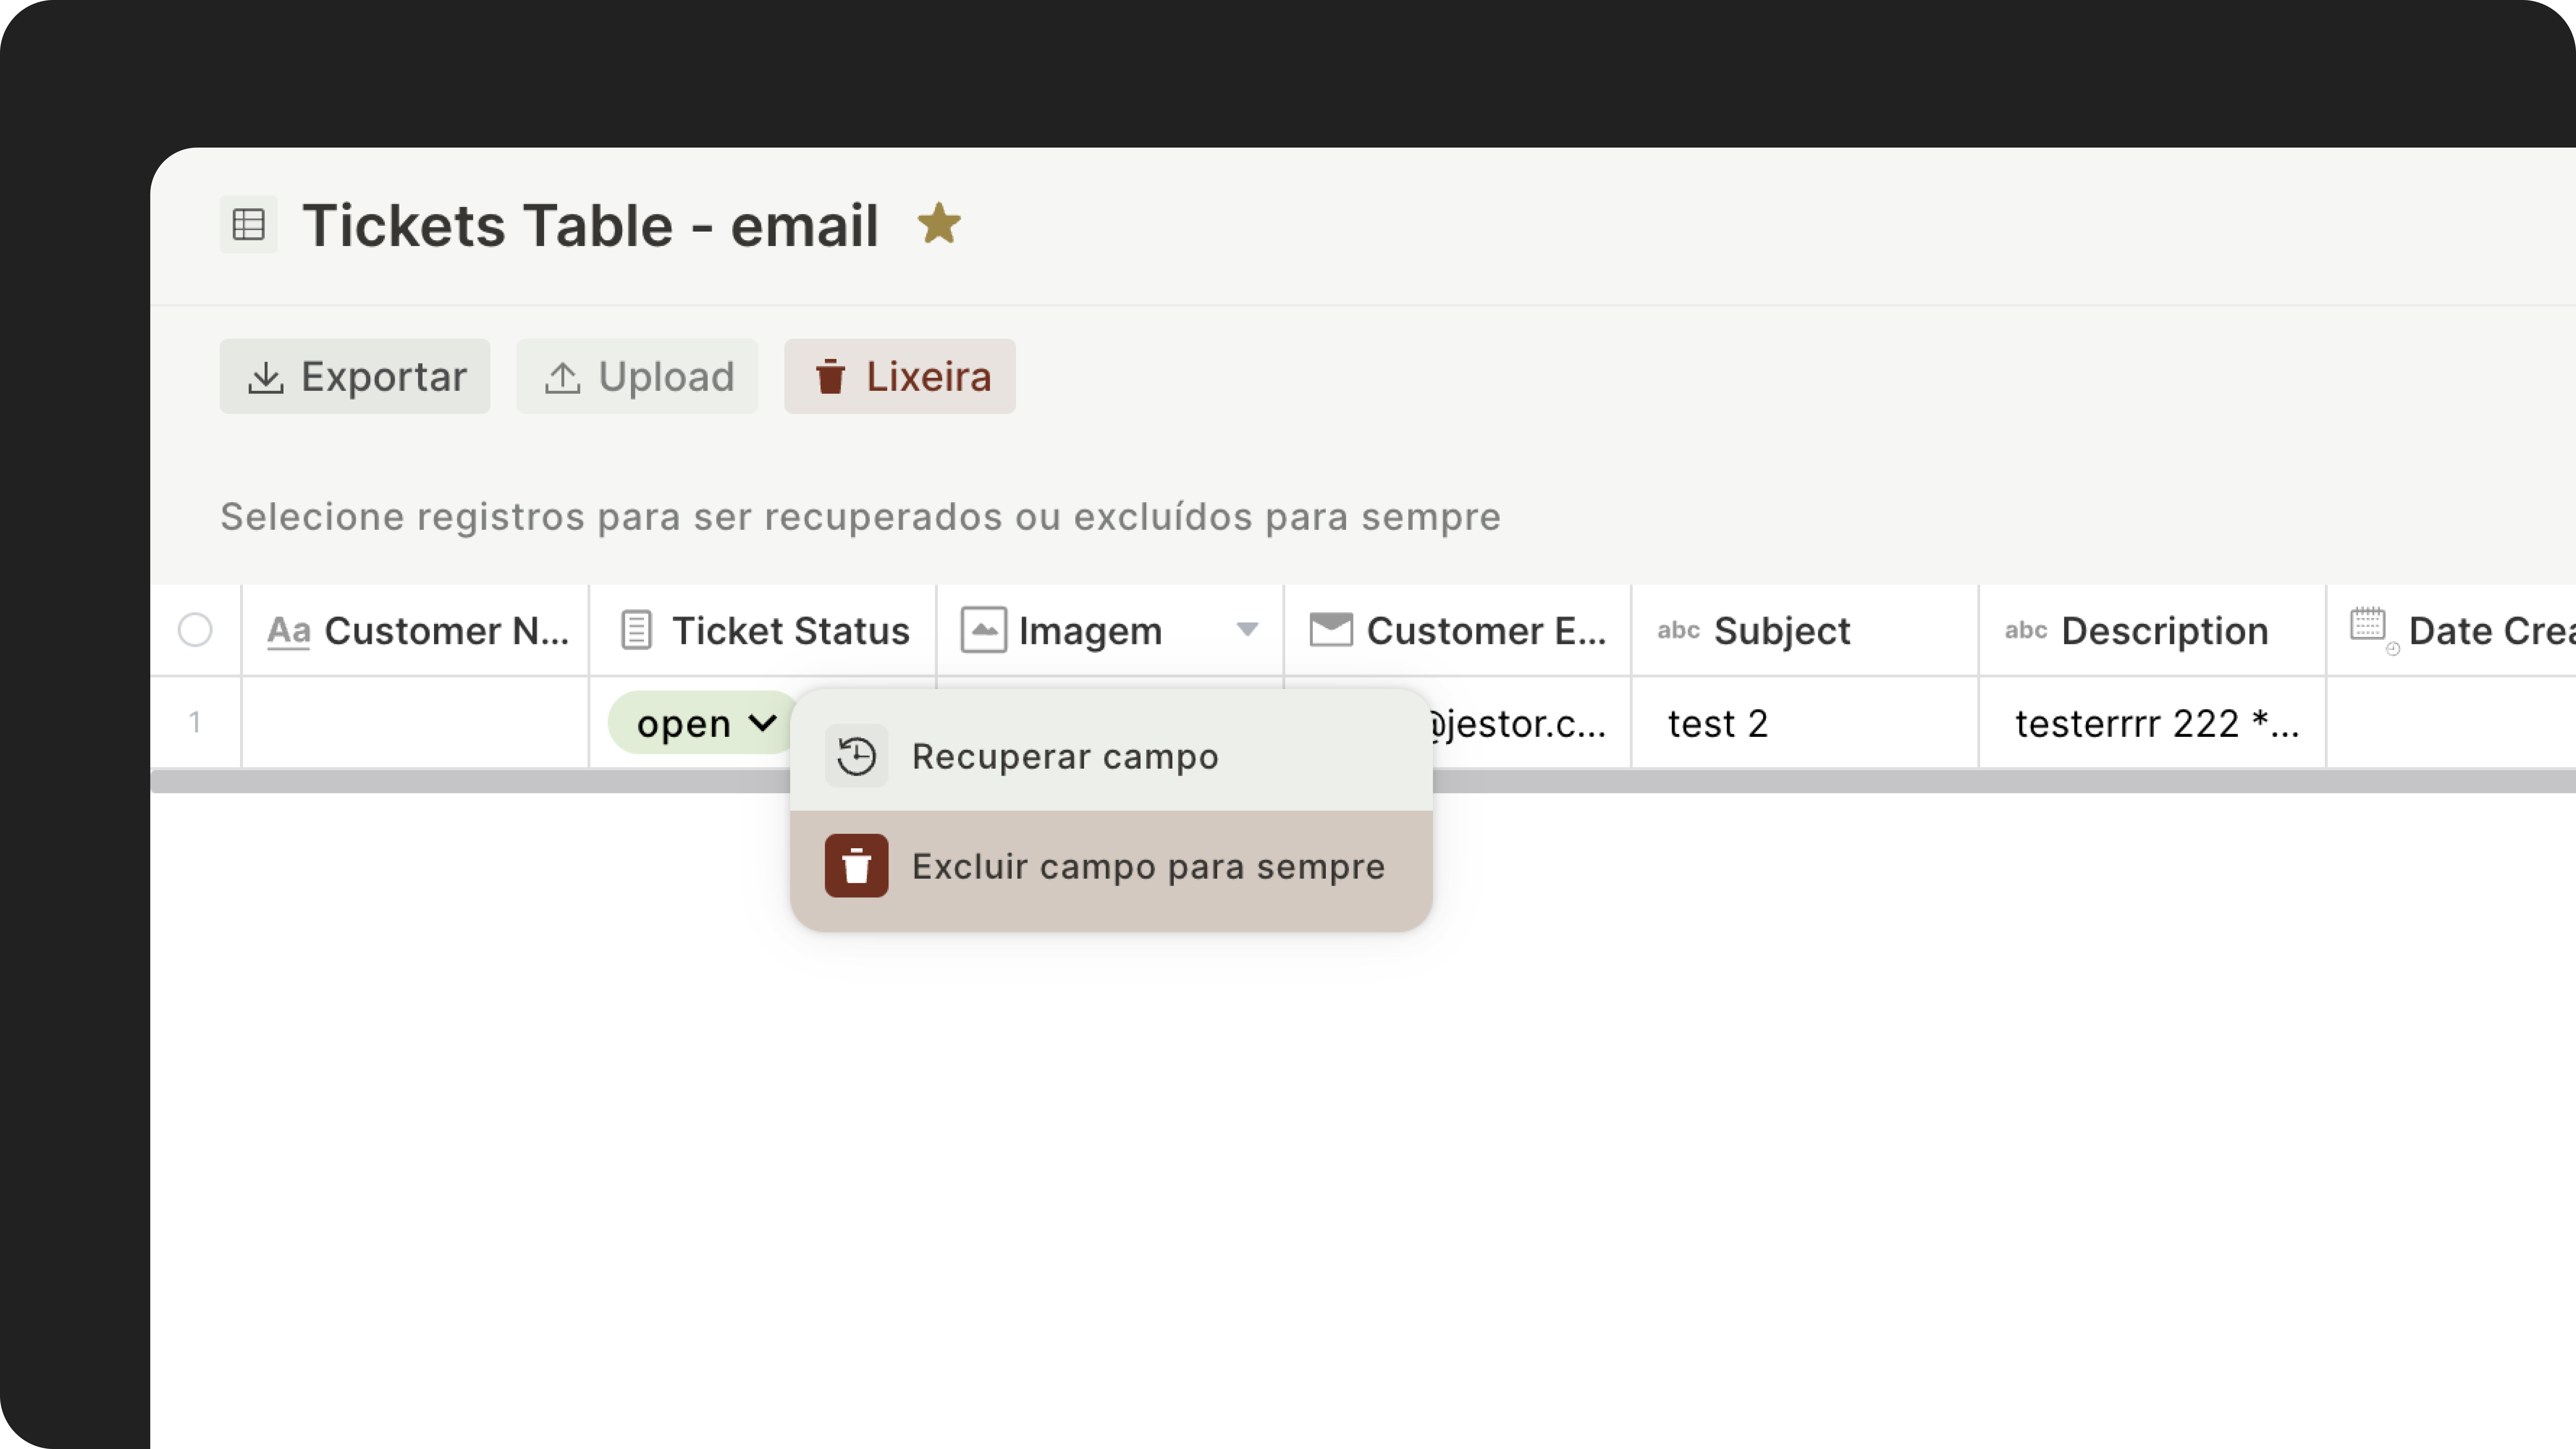The image size is (2576, 1449).
Task: Click the red trash icon in menu
Action: (x=857, y=866)
